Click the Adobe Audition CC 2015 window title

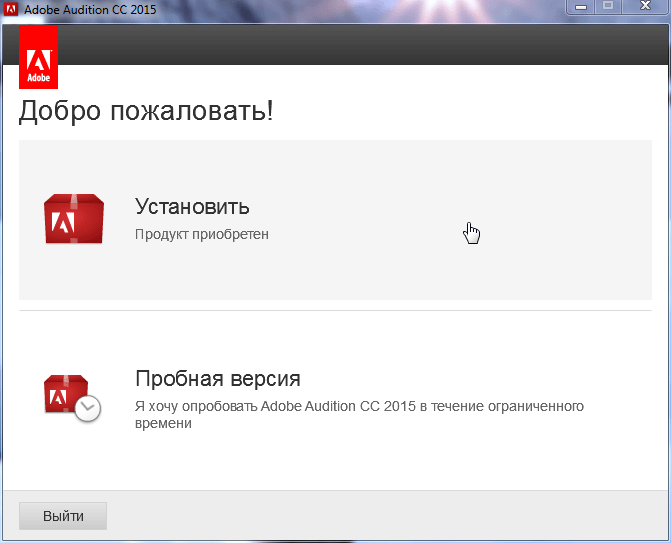90,9
